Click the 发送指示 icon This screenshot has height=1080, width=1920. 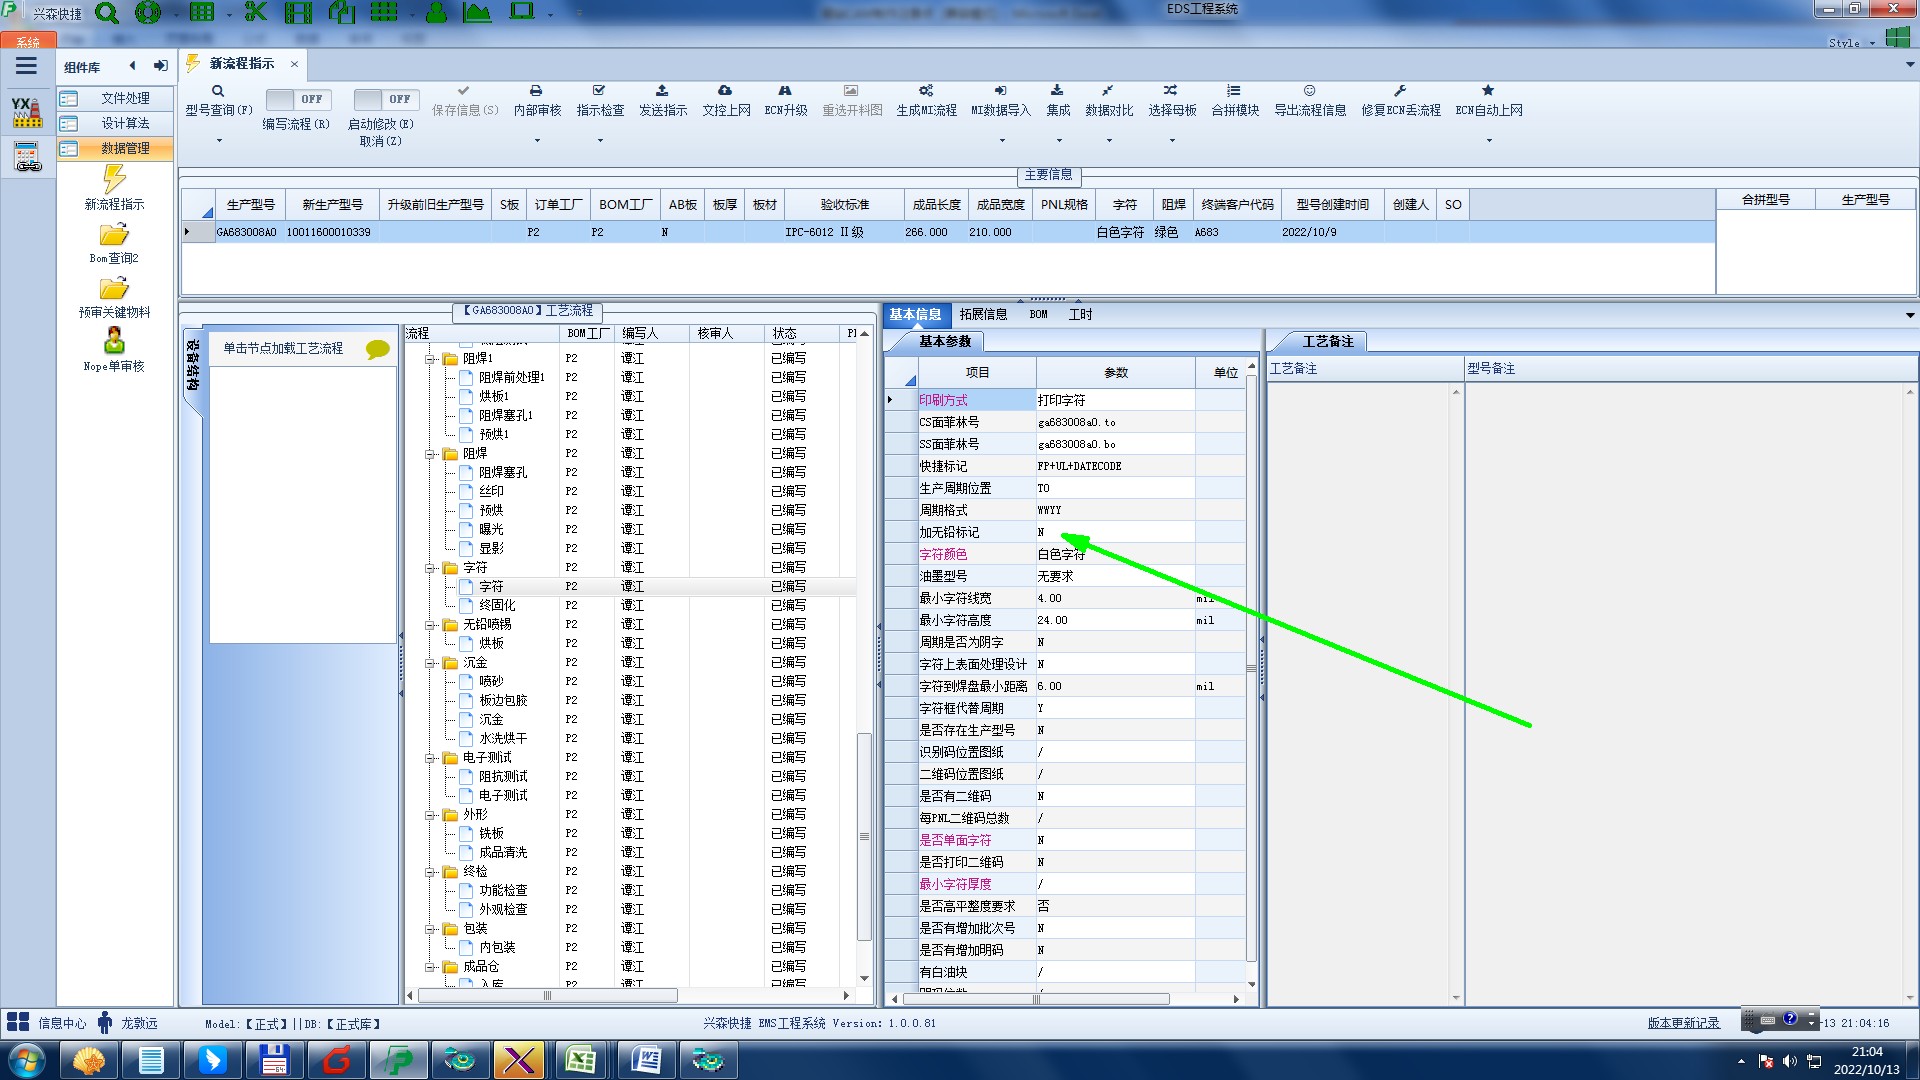[662, 91]
